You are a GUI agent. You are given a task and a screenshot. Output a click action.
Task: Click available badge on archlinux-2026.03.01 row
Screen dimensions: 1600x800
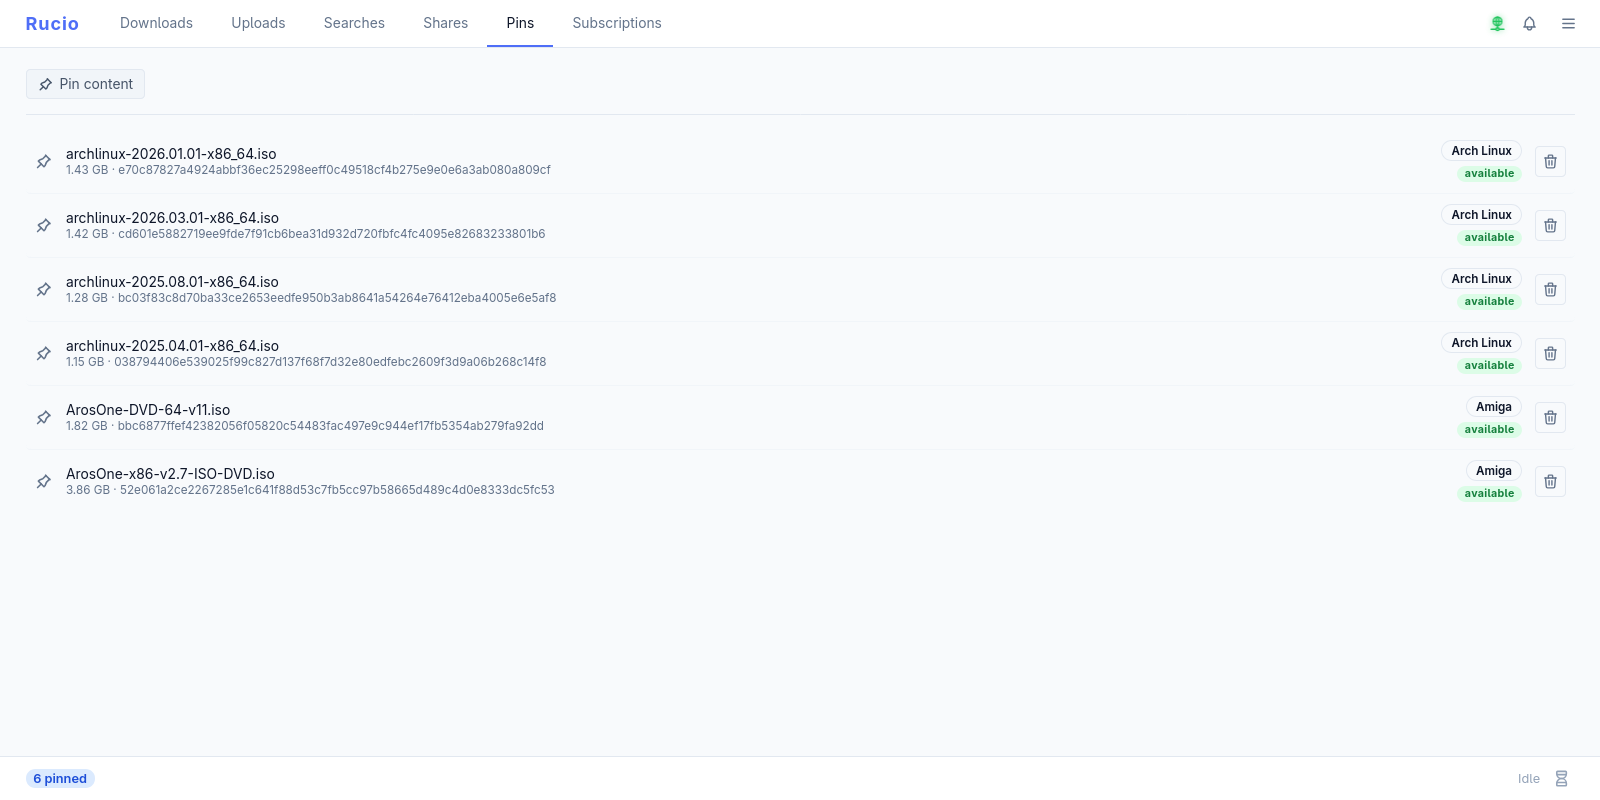pyautogui.click(x=1489, y=238)
